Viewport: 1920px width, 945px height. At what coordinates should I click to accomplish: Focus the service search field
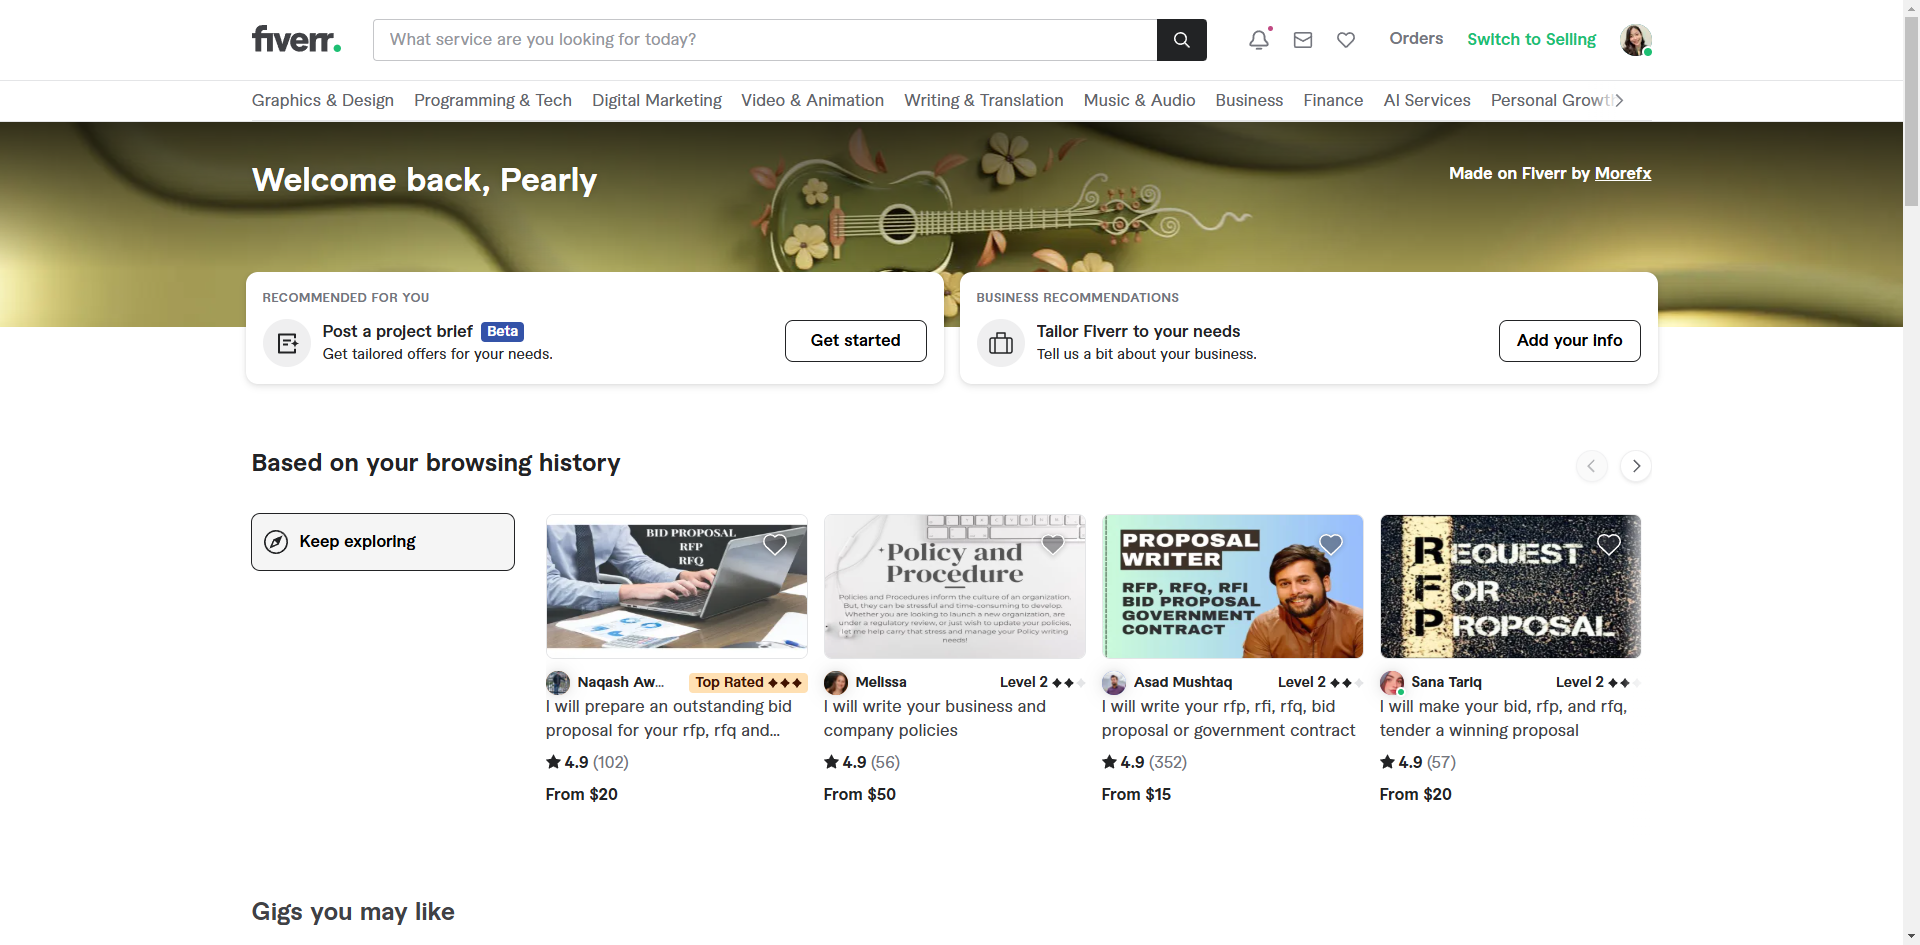(x=765, y=40)
